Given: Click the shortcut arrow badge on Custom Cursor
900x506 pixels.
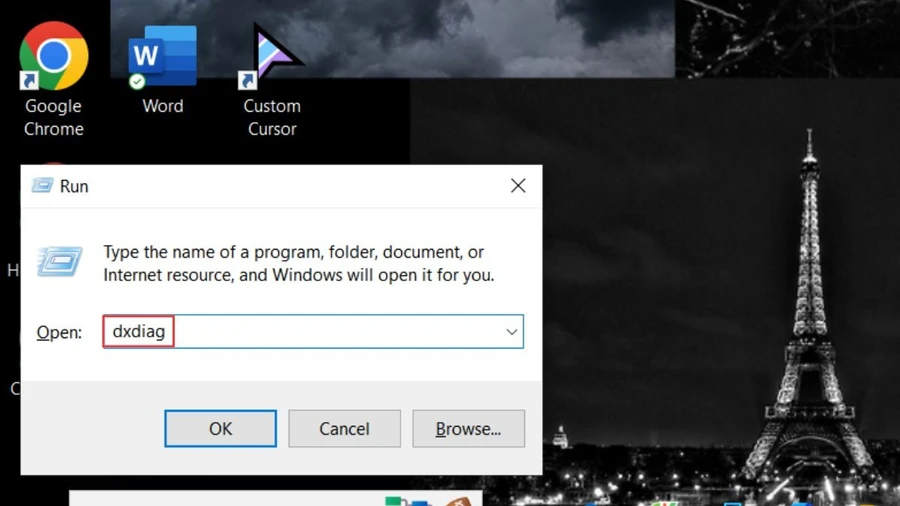Looking at the screenshot, I should [247, 81].
